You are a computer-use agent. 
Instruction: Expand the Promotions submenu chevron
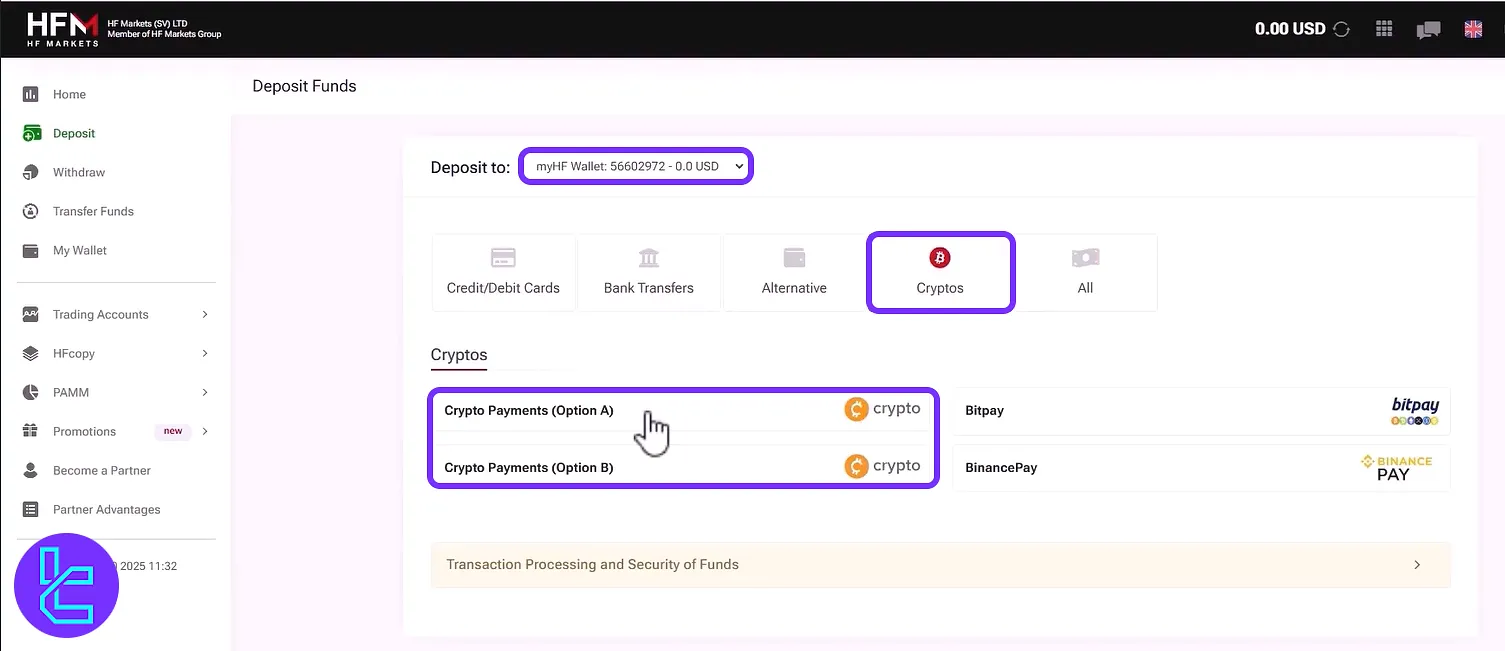coord(205,431)
